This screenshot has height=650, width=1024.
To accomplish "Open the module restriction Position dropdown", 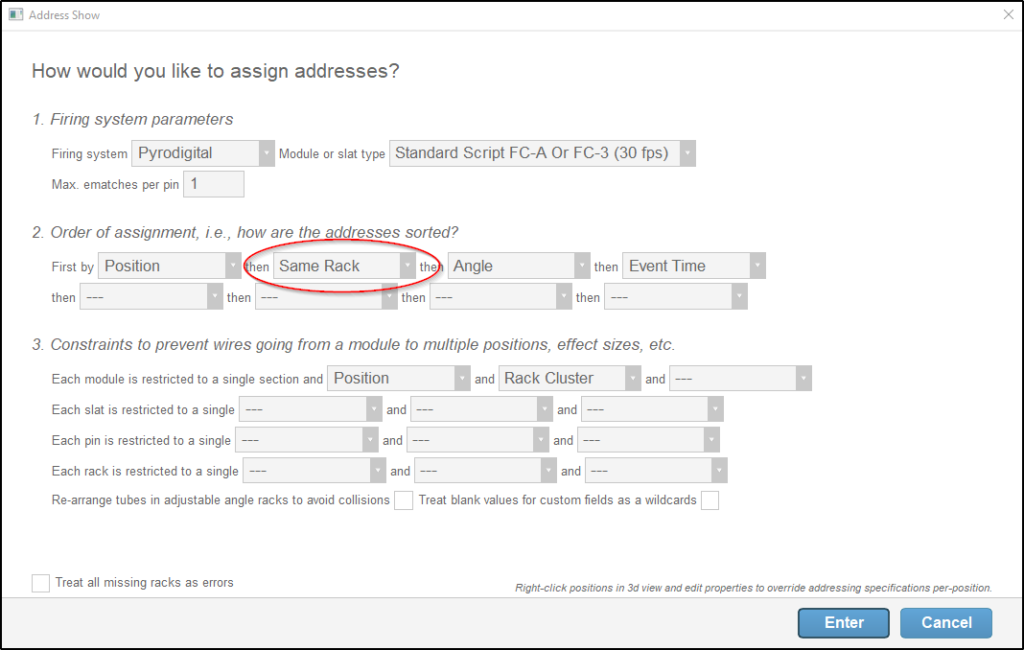I will 462,378.
